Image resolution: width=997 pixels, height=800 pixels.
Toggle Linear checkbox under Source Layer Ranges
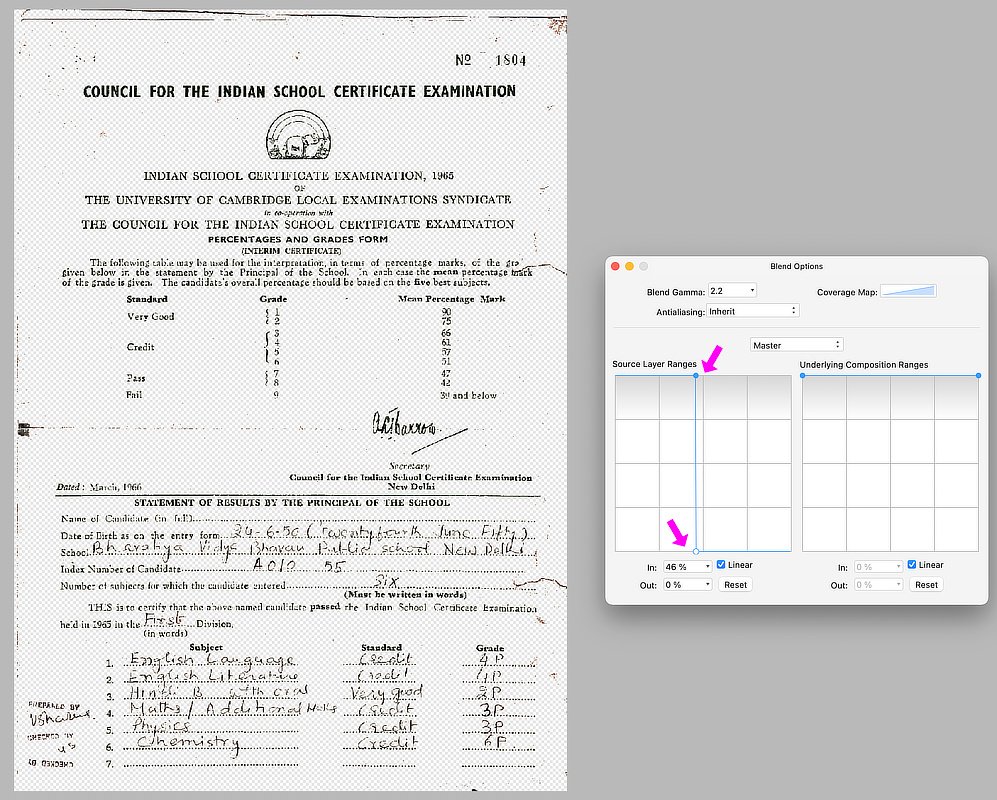[x=720, y=564]
